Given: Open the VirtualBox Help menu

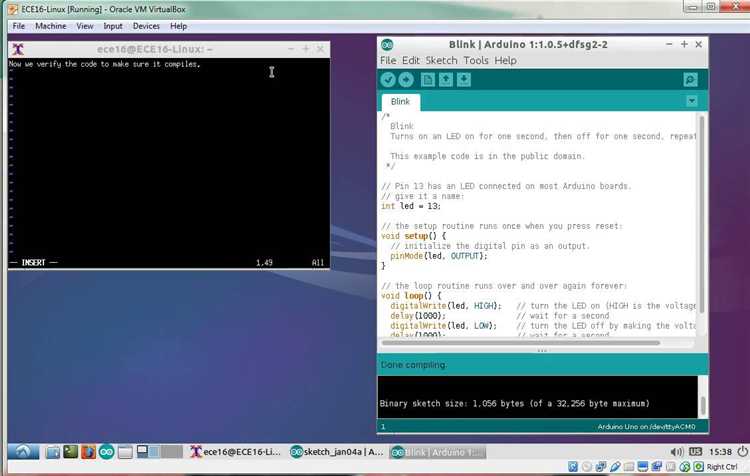Looking at the screenshot, I should coord(178,26).
